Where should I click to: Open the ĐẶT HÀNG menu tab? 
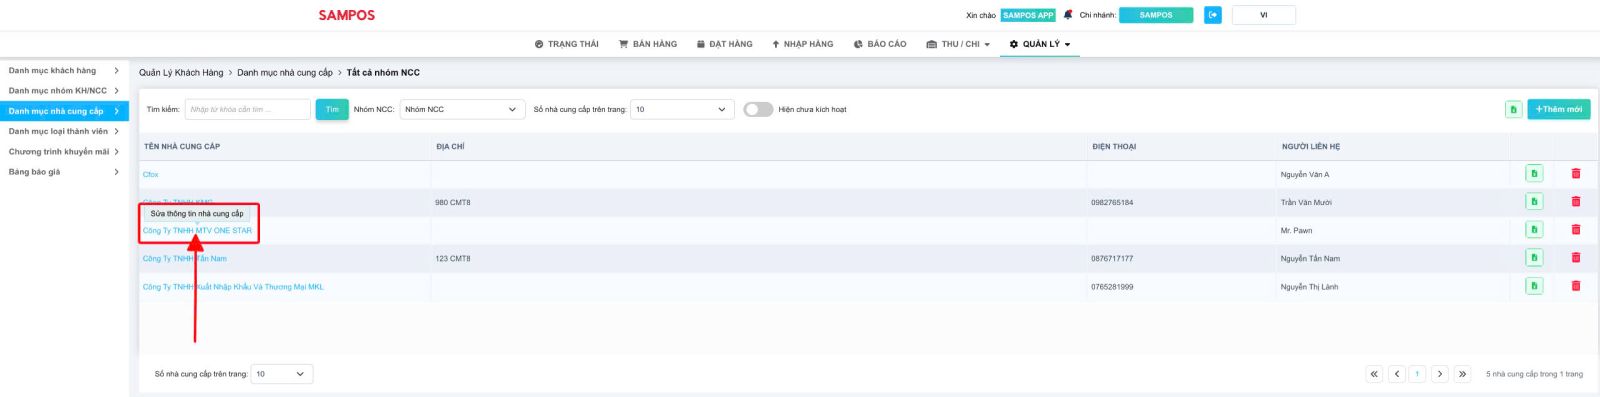(x=725, y=44)
